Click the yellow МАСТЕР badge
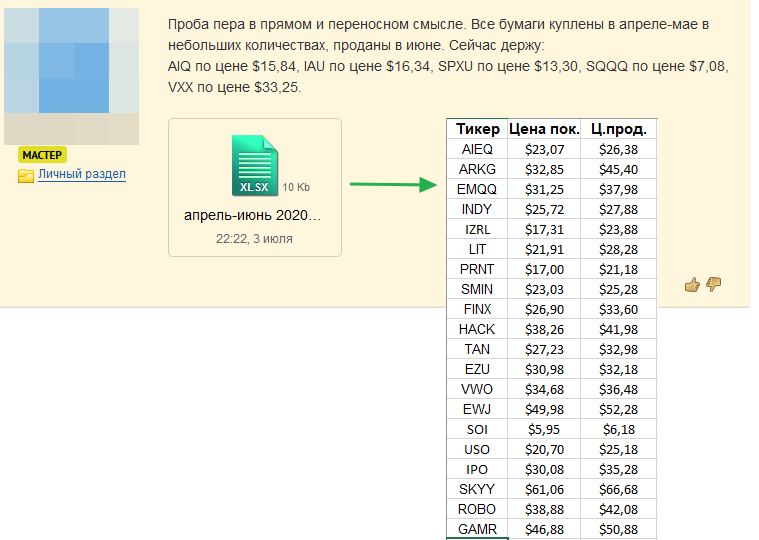The image size is (759, 540). point(42,155)
